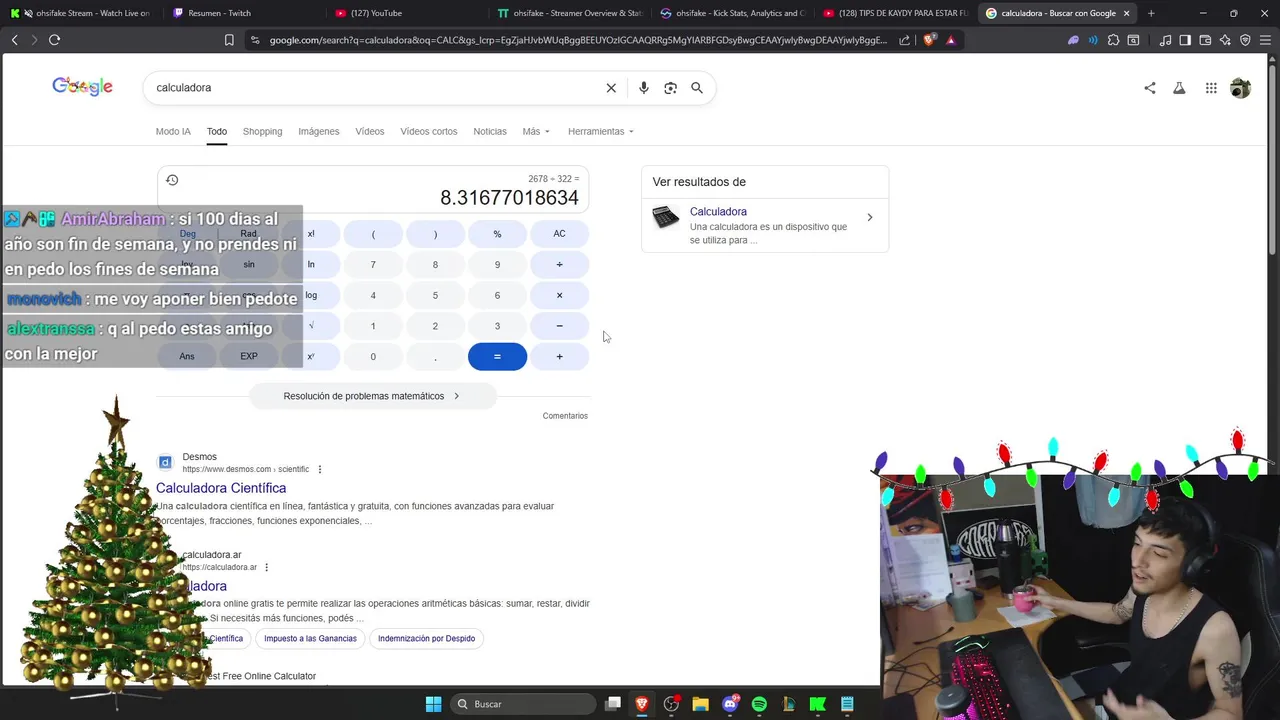Open the Calculadora Científica Desmos link
The width and height of the screenshot is (1280, 720).
pos(221,488)
